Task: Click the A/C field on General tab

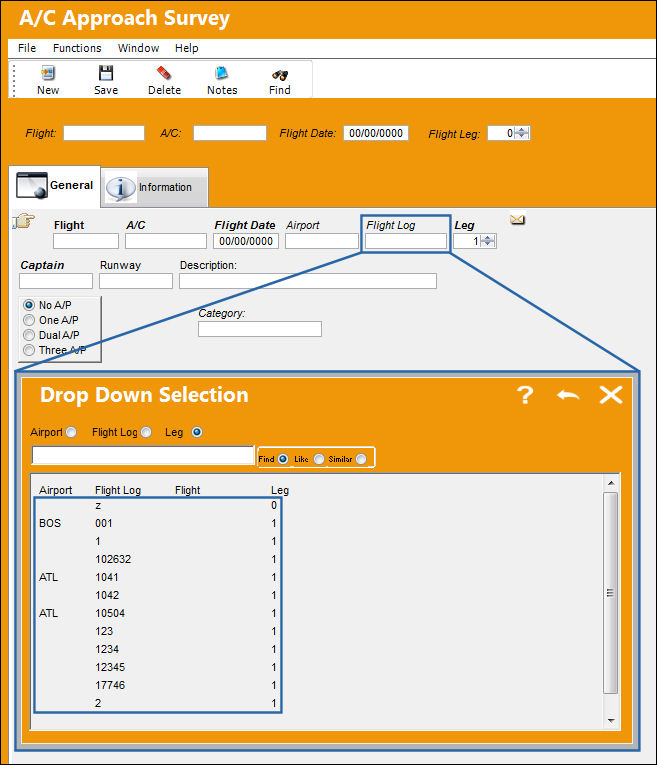Action: (x=166, y=241)
